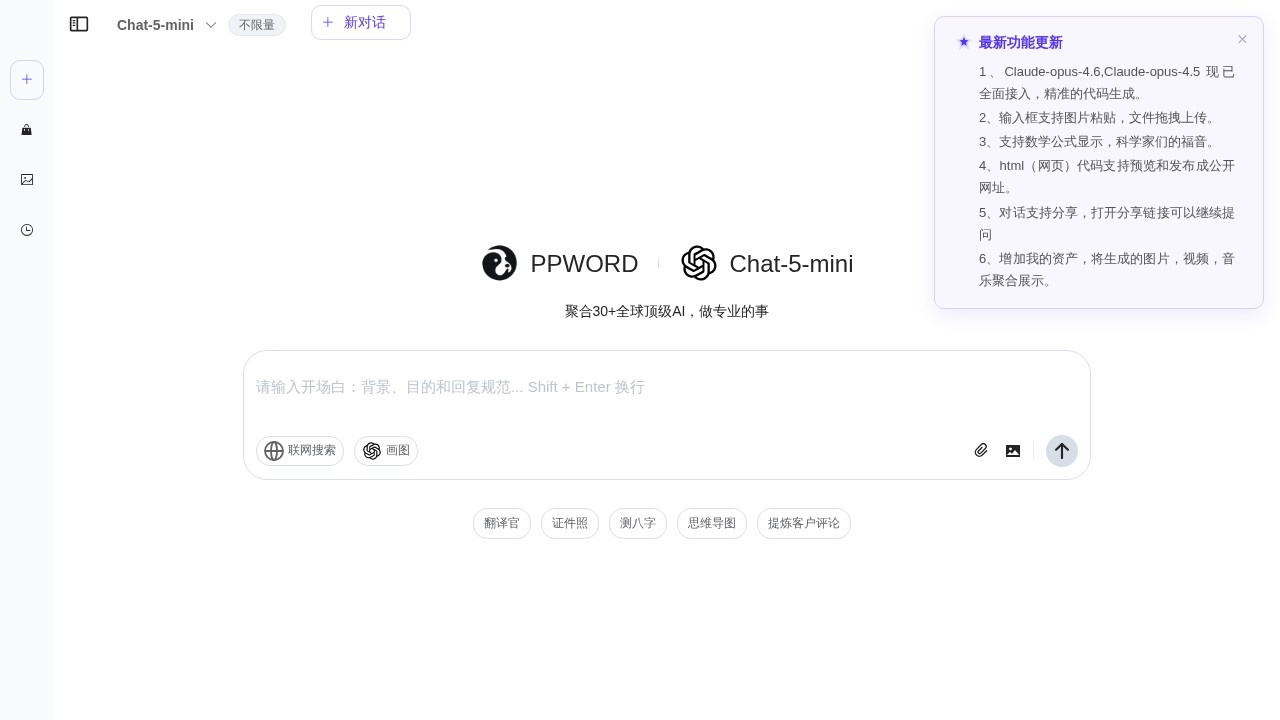Enable 联网搜索 web search mode

click(x=300, y=451)
